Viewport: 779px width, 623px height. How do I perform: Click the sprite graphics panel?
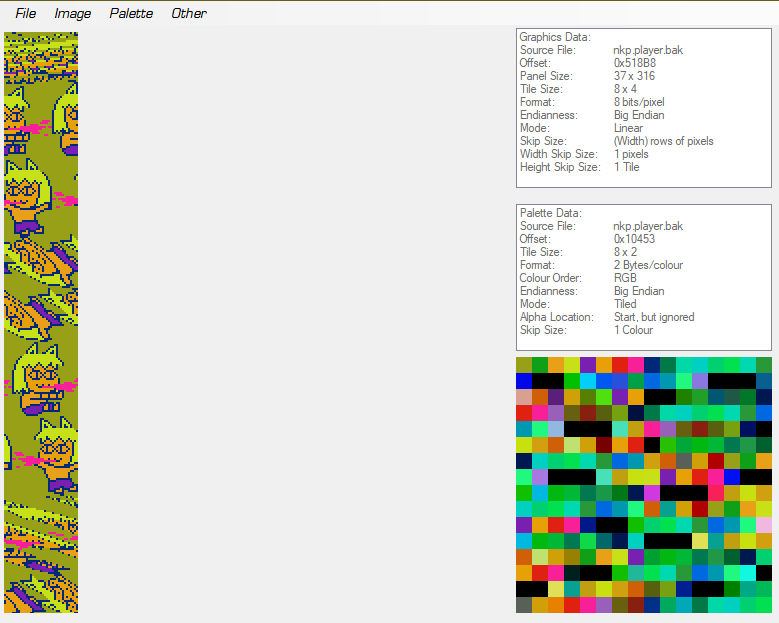(41, 322)
